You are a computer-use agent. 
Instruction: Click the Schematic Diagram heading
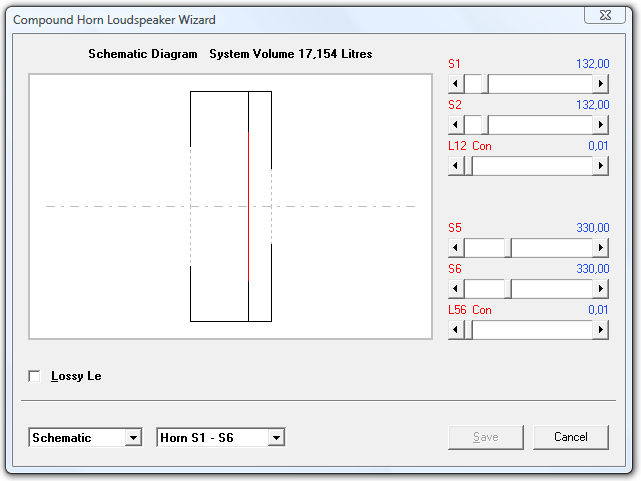(x=143, y=54)
